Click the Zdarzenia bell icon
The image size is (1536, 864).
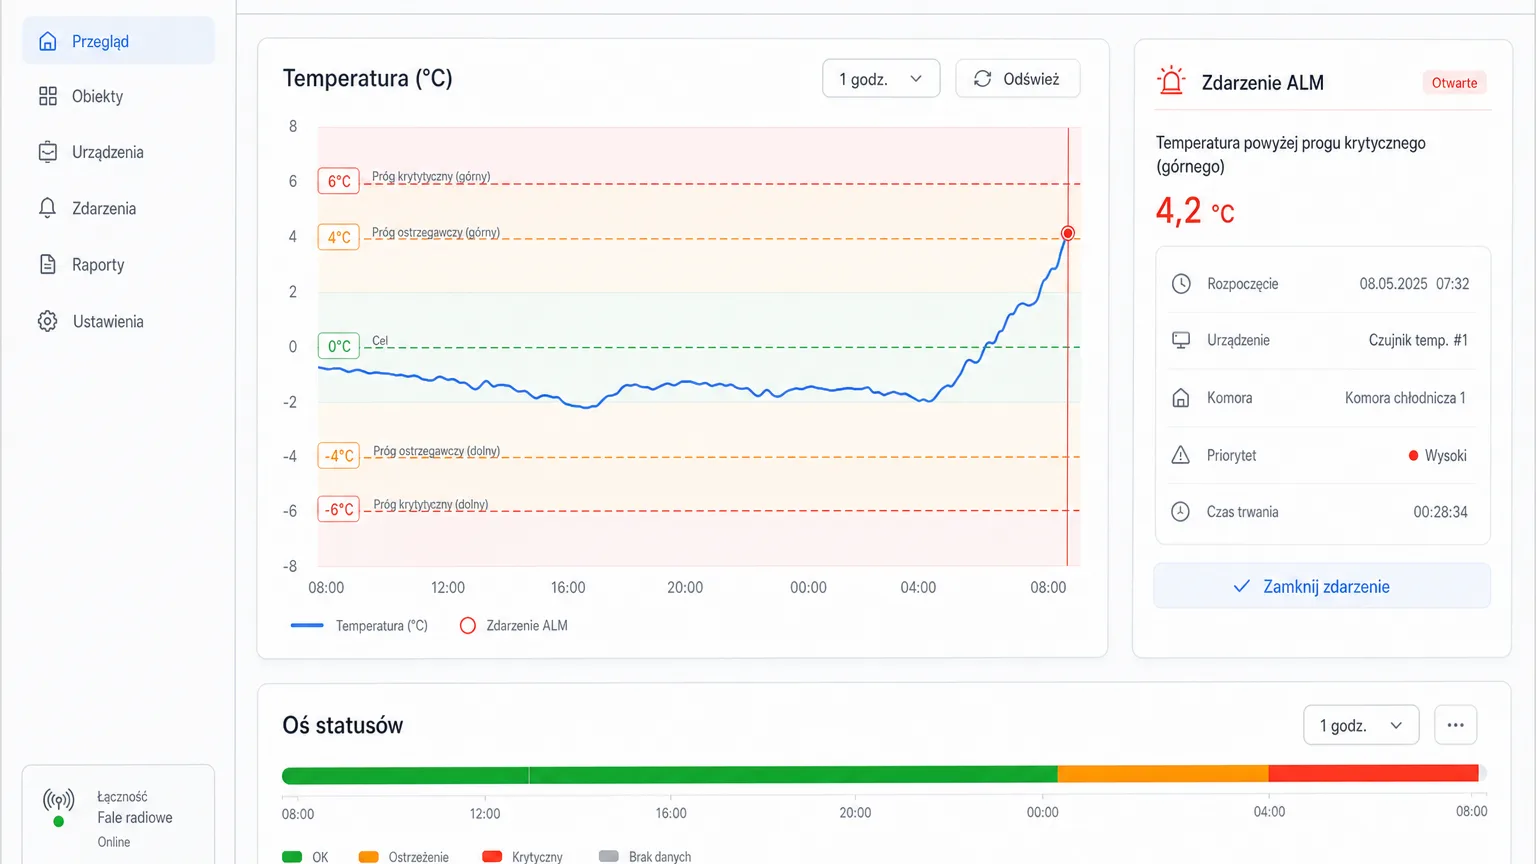coord(47,208)
